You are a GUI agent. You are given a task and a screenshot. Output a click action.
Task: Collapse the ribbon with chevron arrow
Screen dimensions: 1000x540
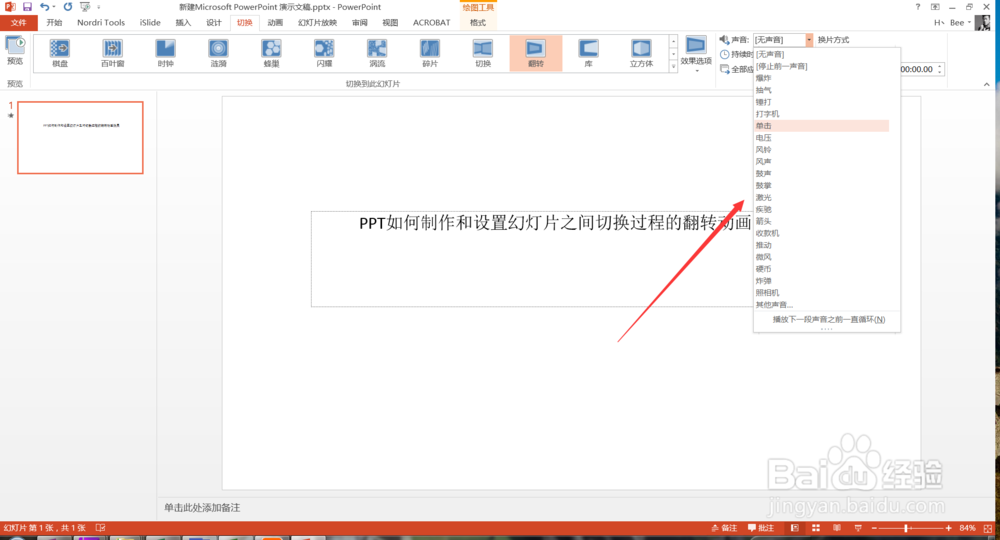[x=987, y=84]
